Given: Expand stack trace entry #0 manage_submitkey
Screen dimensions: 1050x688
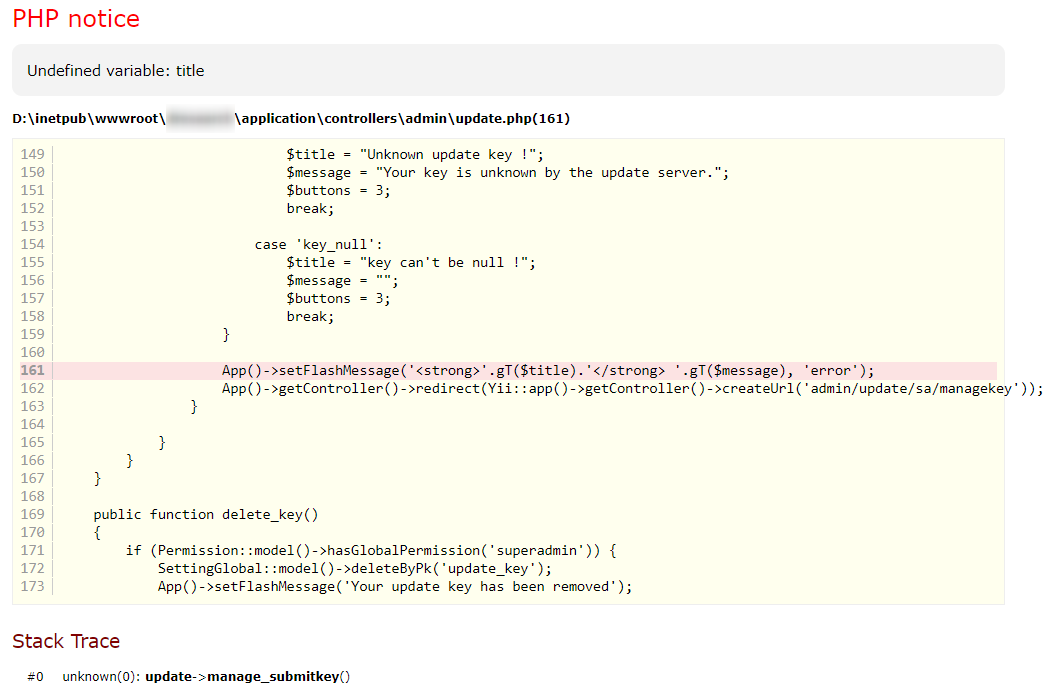Looking at the screenshot, I should (247, 677).
